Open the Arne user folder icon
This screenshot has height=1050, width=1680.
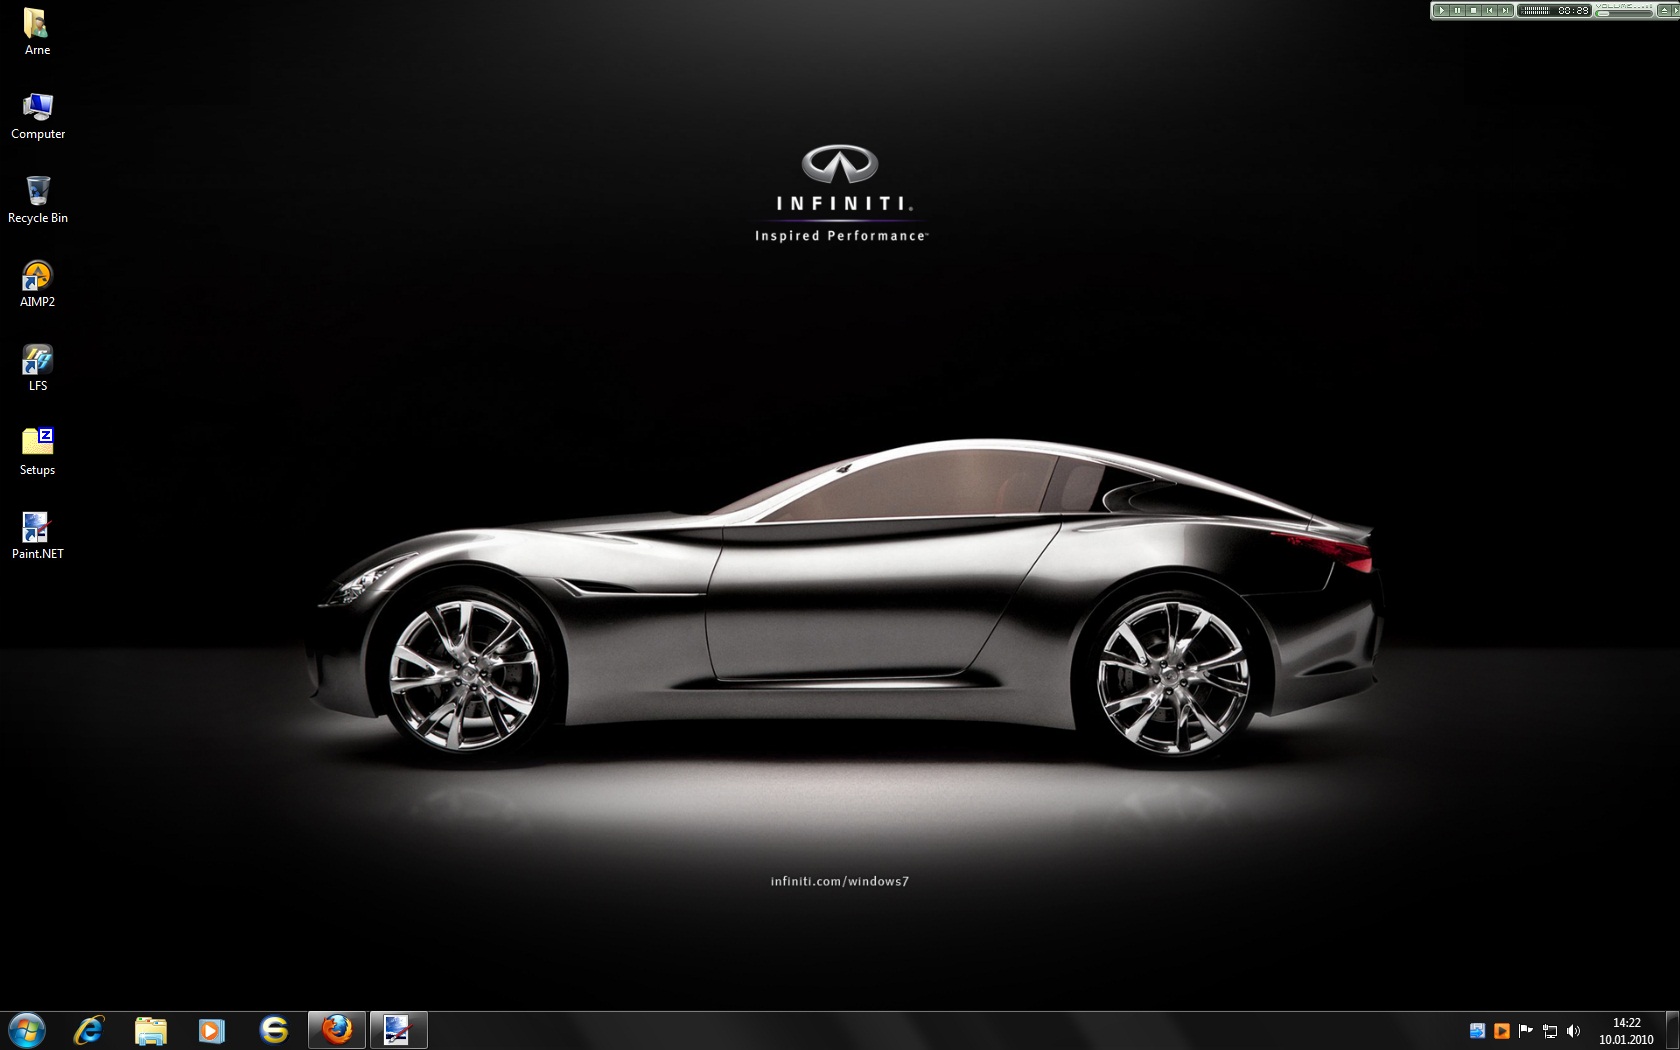pyautogui.click(x=37, y=30)
